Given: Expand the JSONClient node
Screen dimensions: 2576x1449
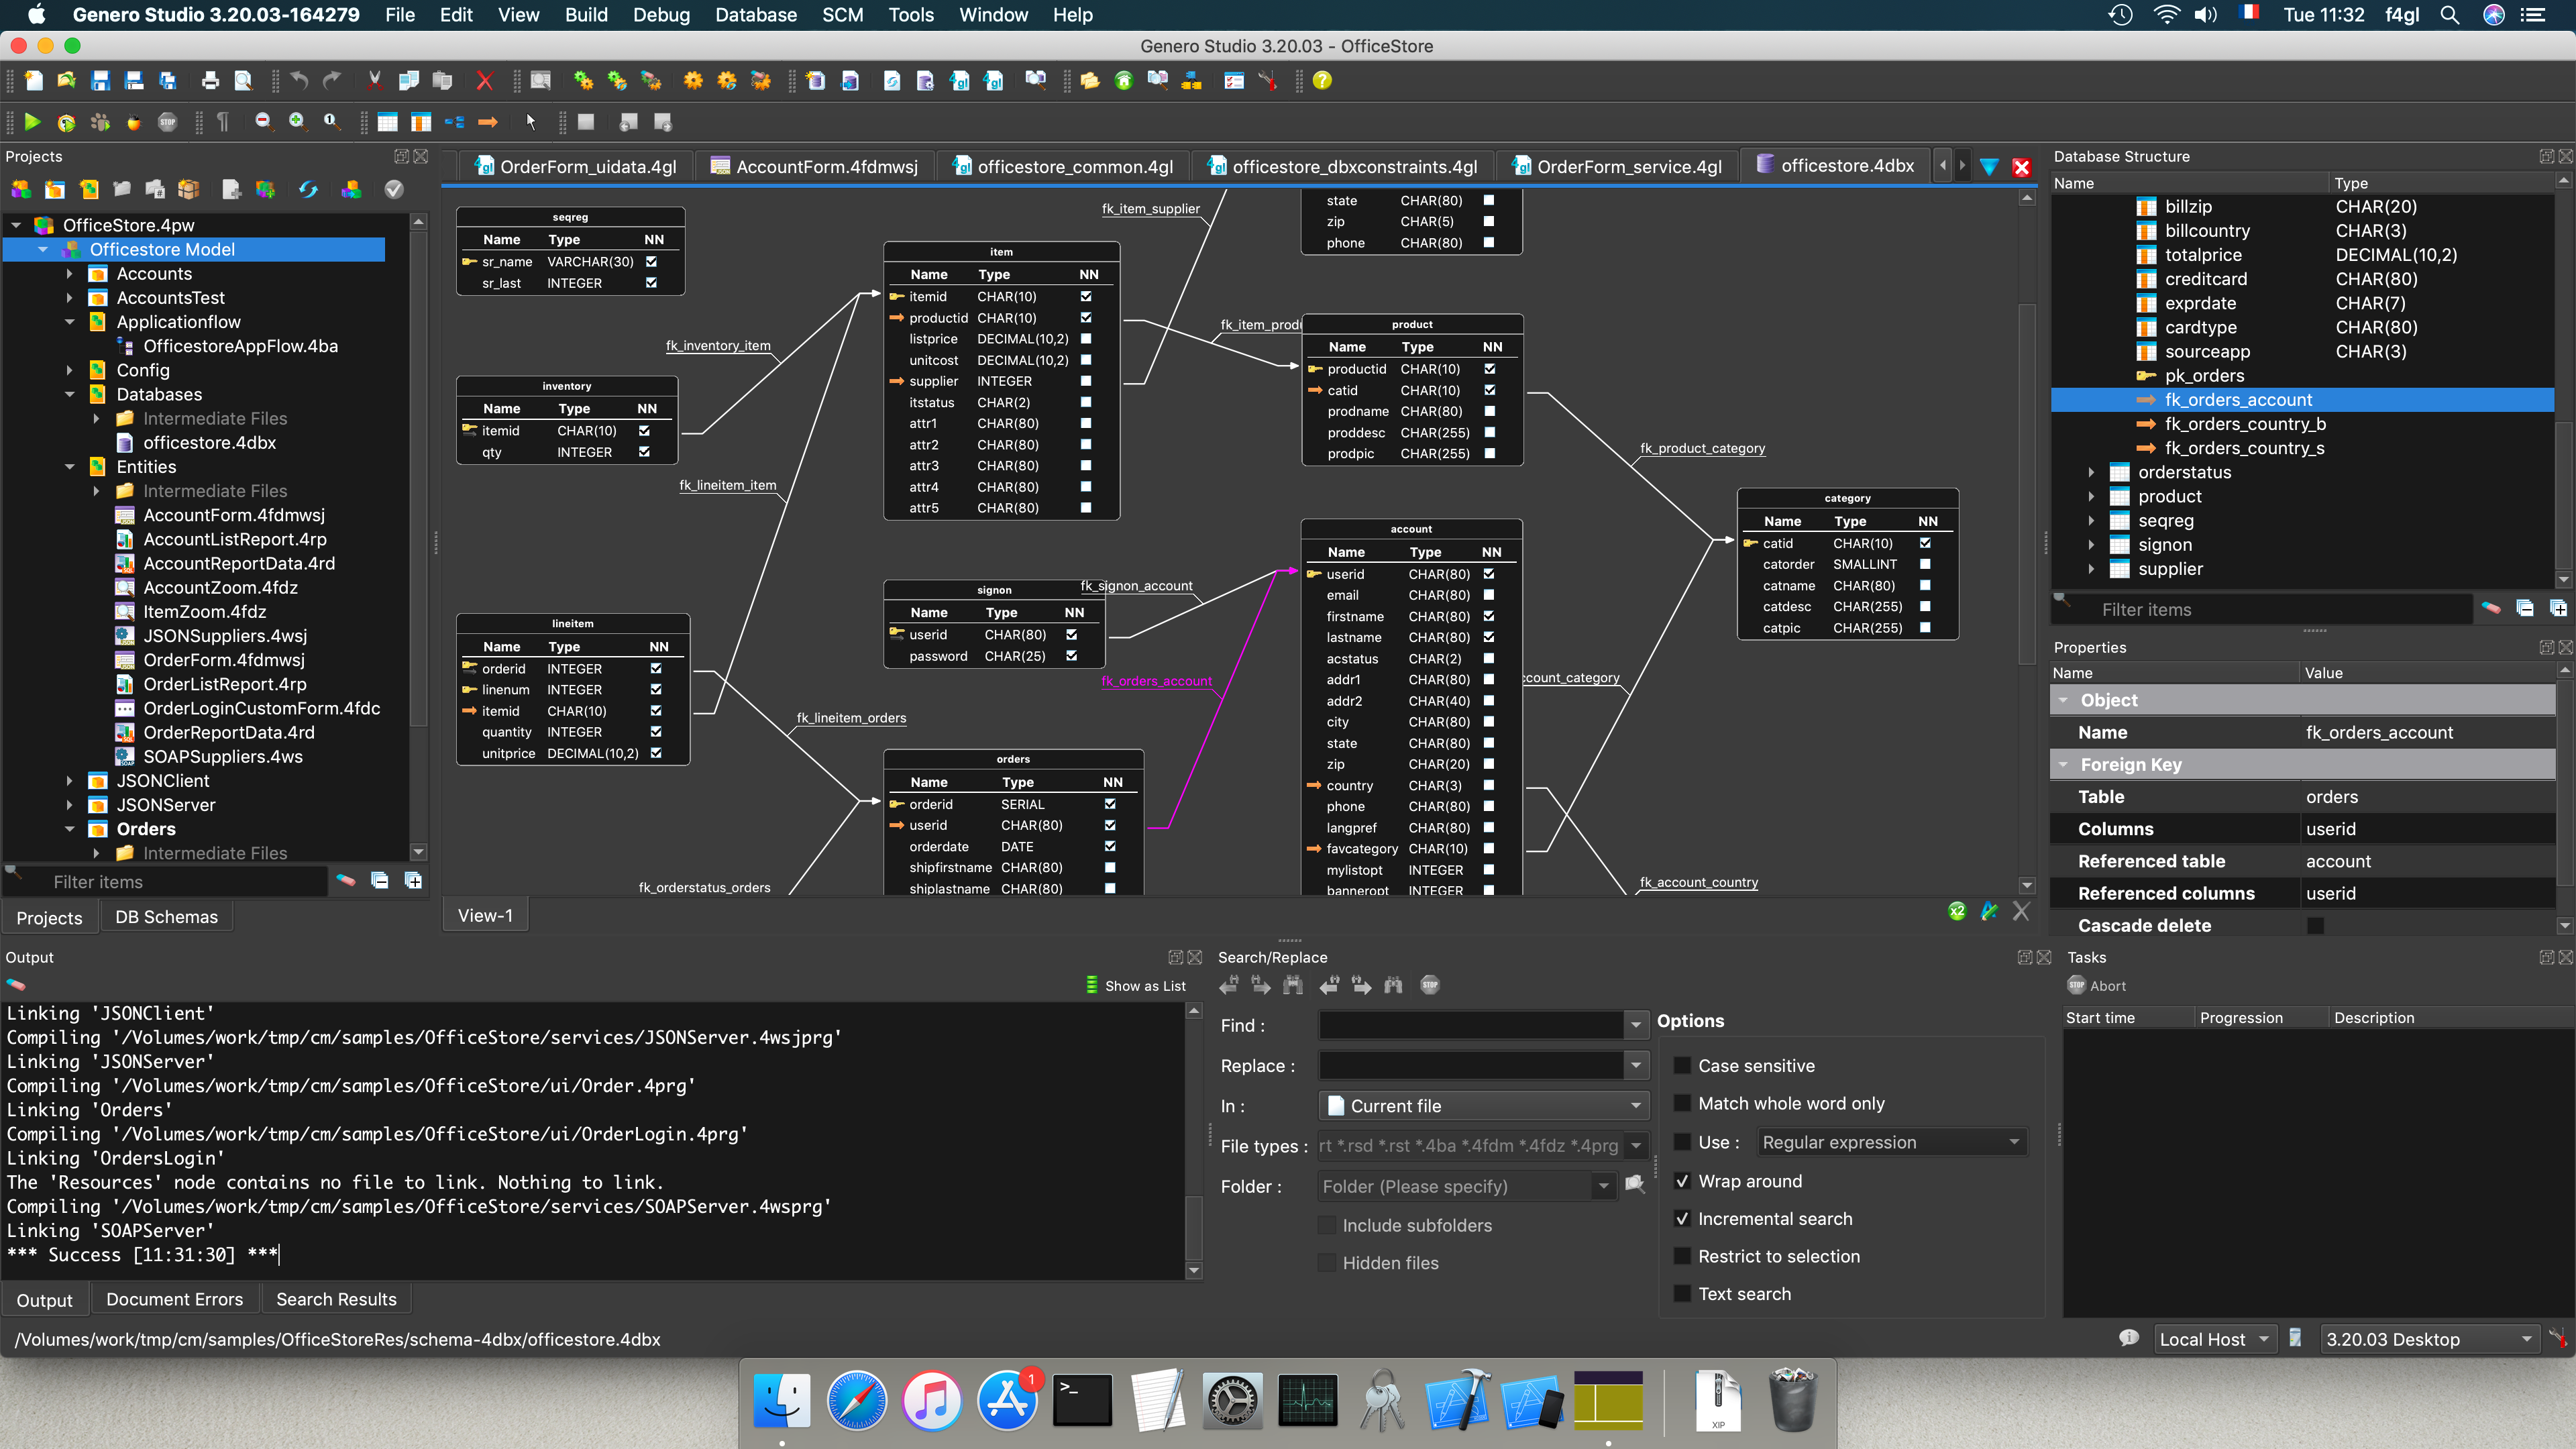Looking at the screenshot, I should tap(69, 781).
